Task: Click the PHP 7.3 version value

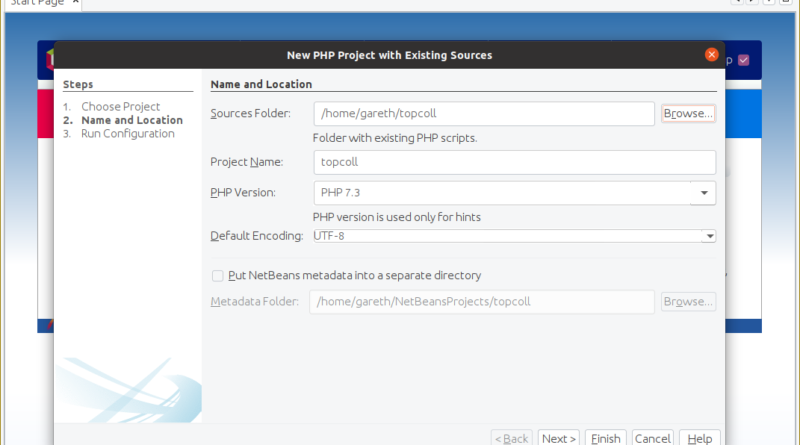Action: click(x=340, y=193)
